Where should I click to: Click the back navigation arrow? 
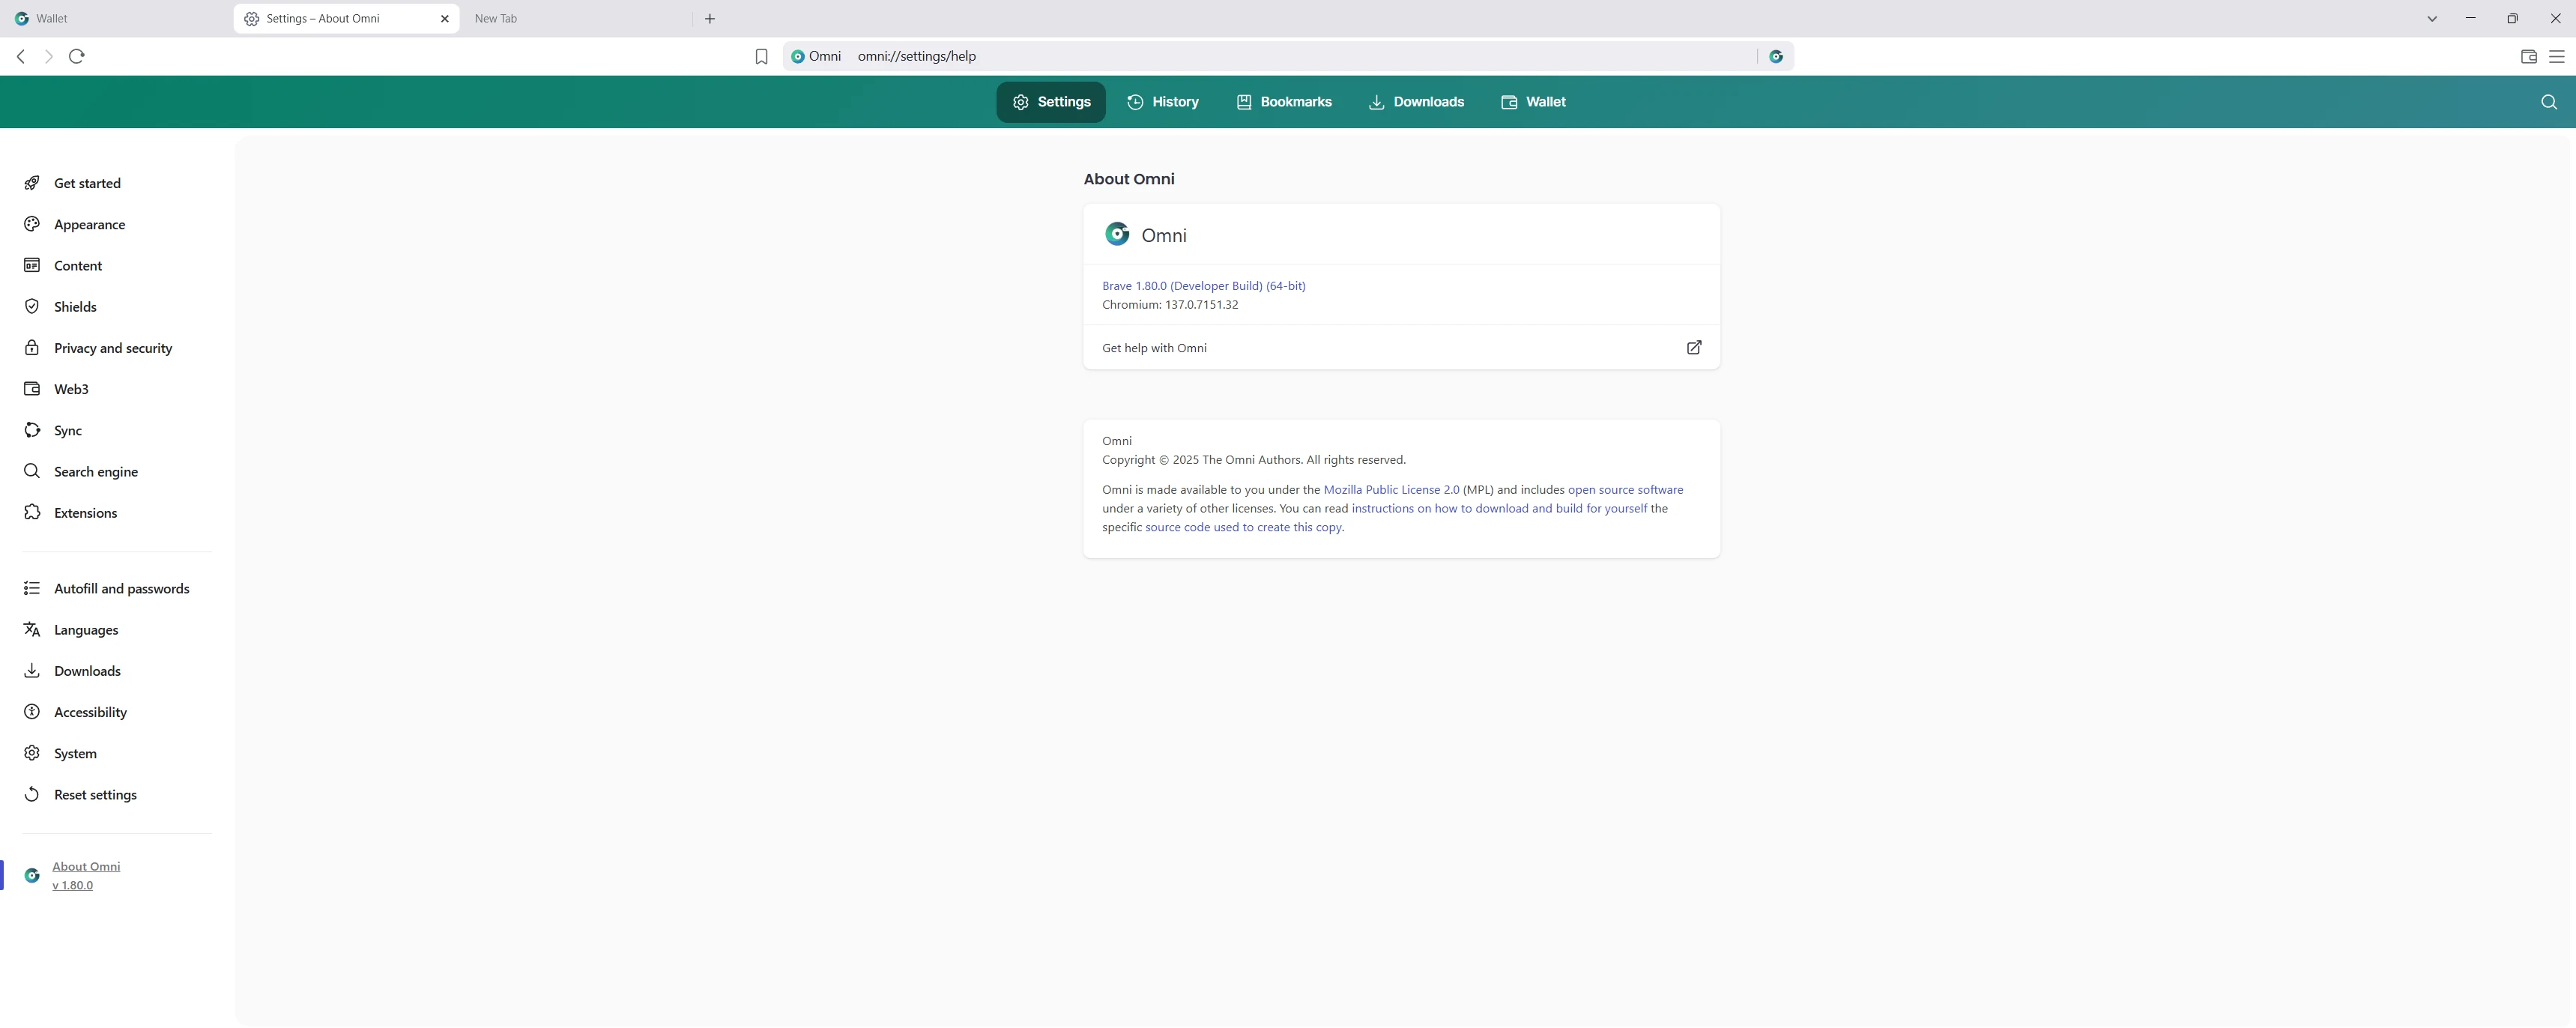pos(21,56)
